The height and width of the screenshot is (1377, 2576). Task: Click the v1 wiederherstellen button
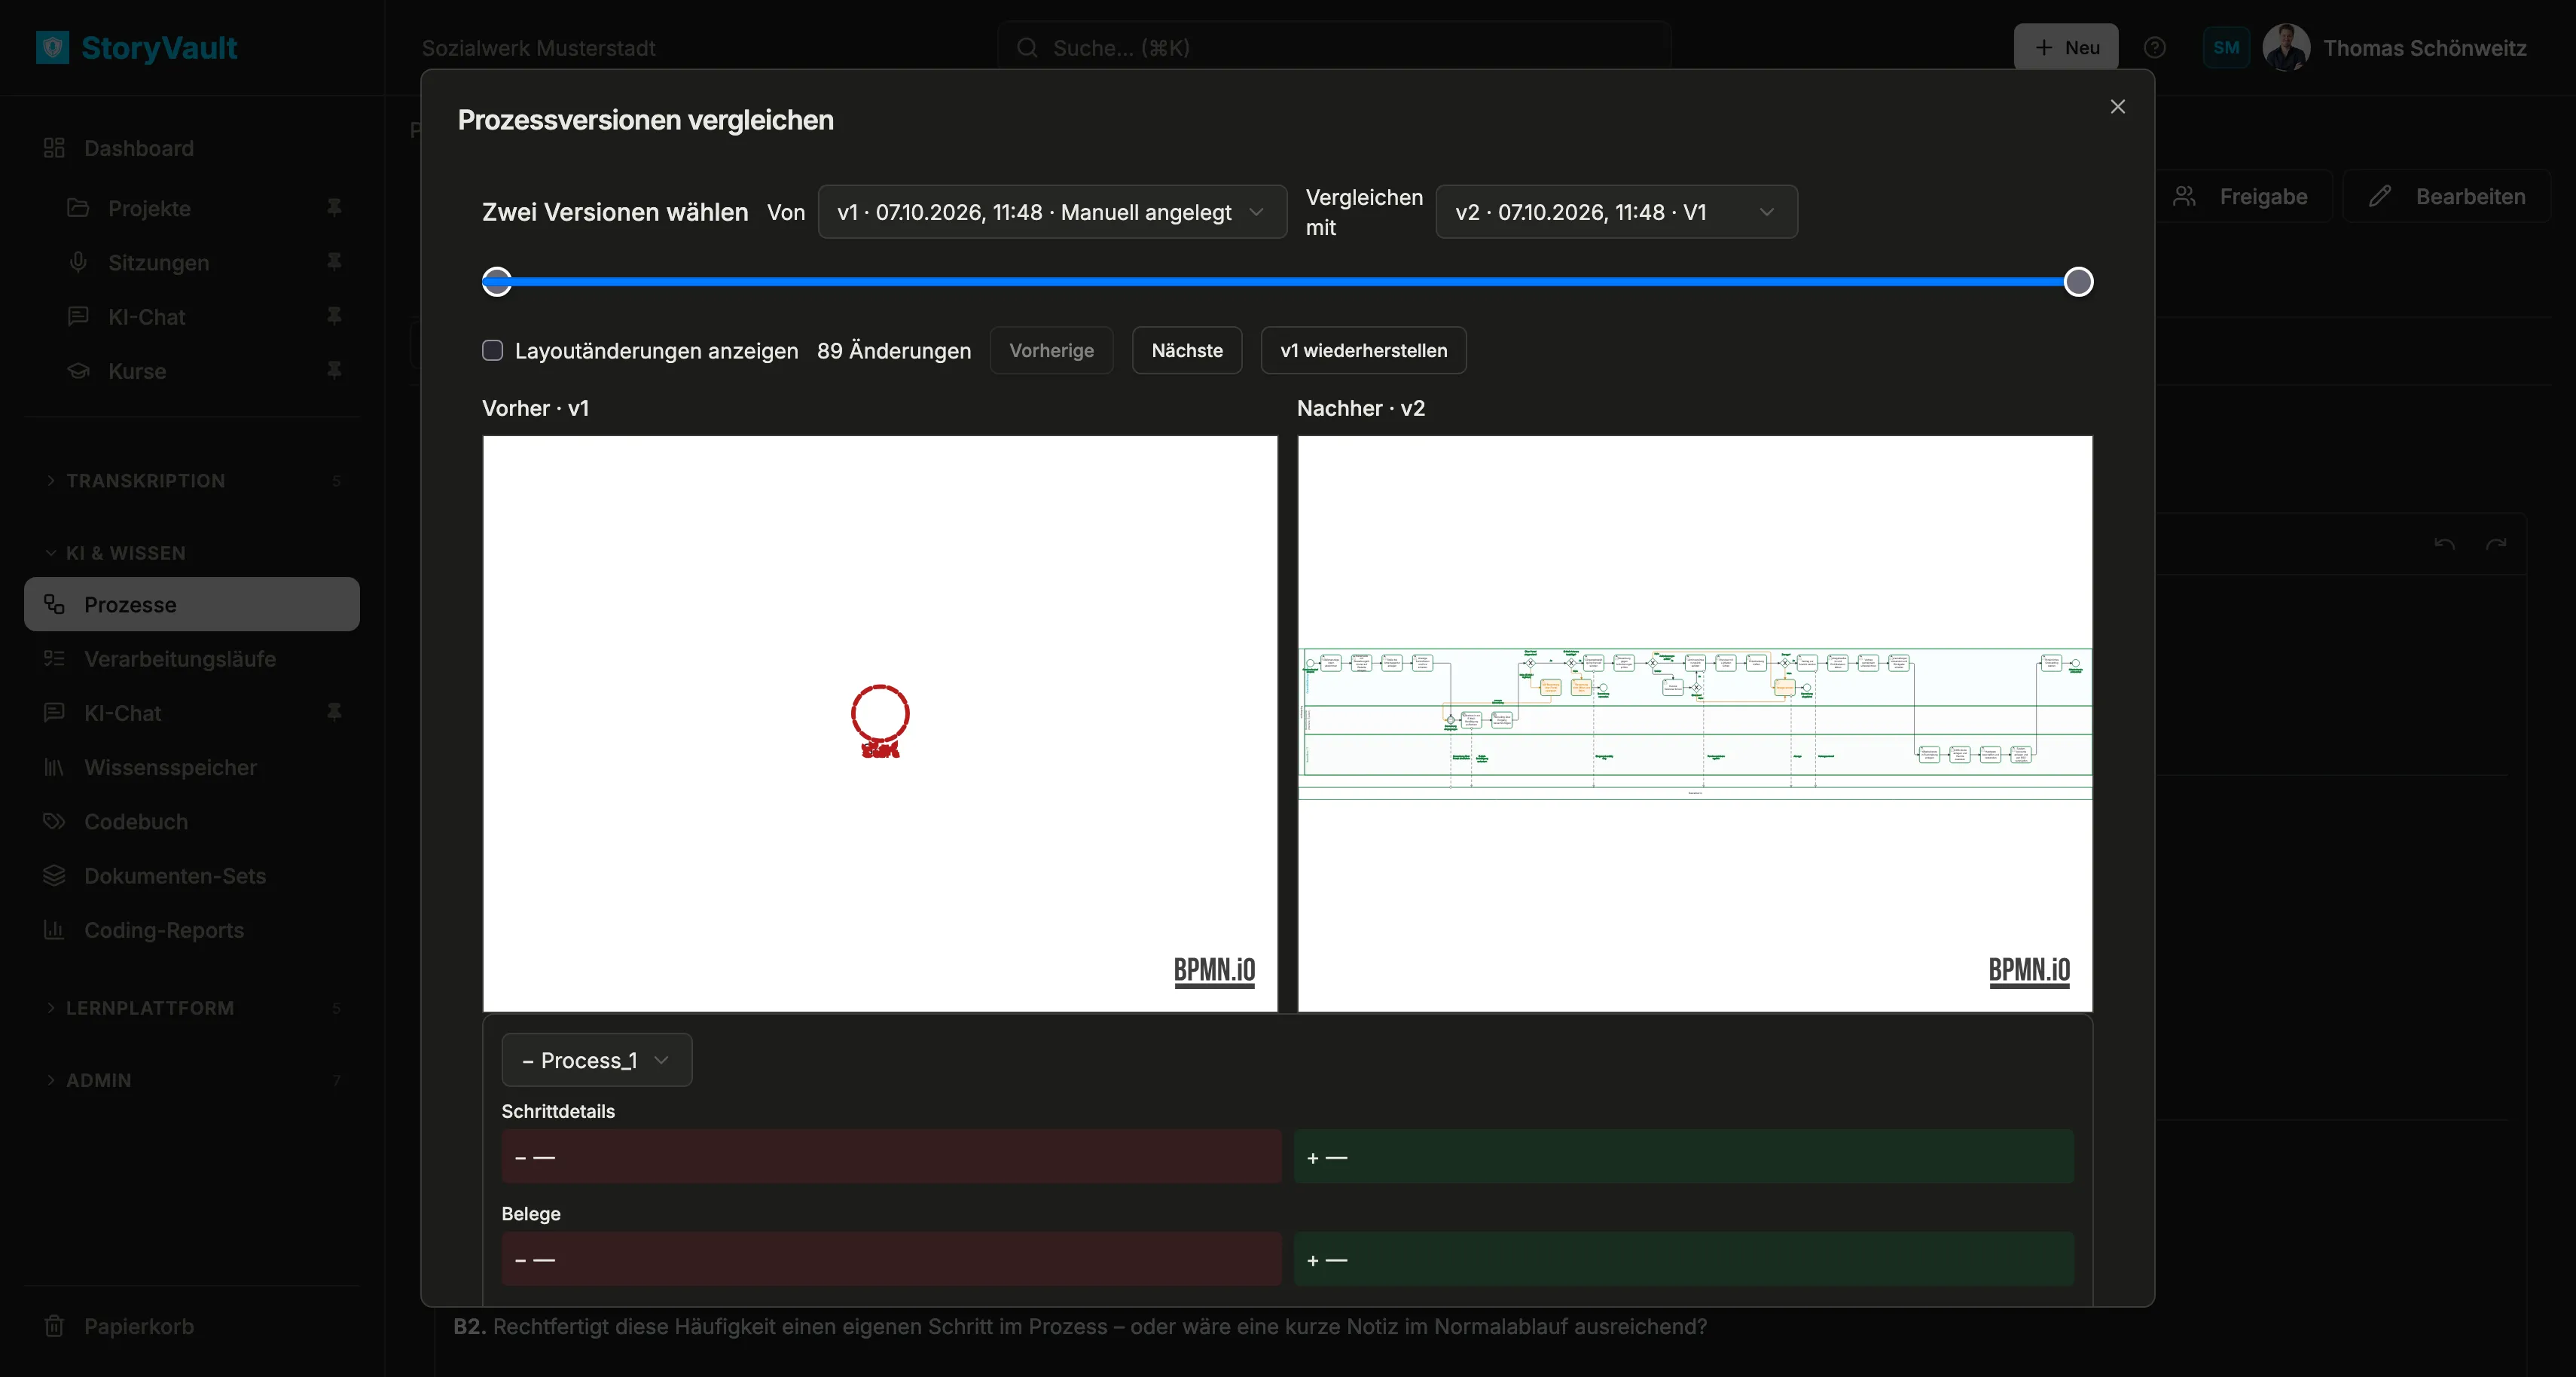1364,350
